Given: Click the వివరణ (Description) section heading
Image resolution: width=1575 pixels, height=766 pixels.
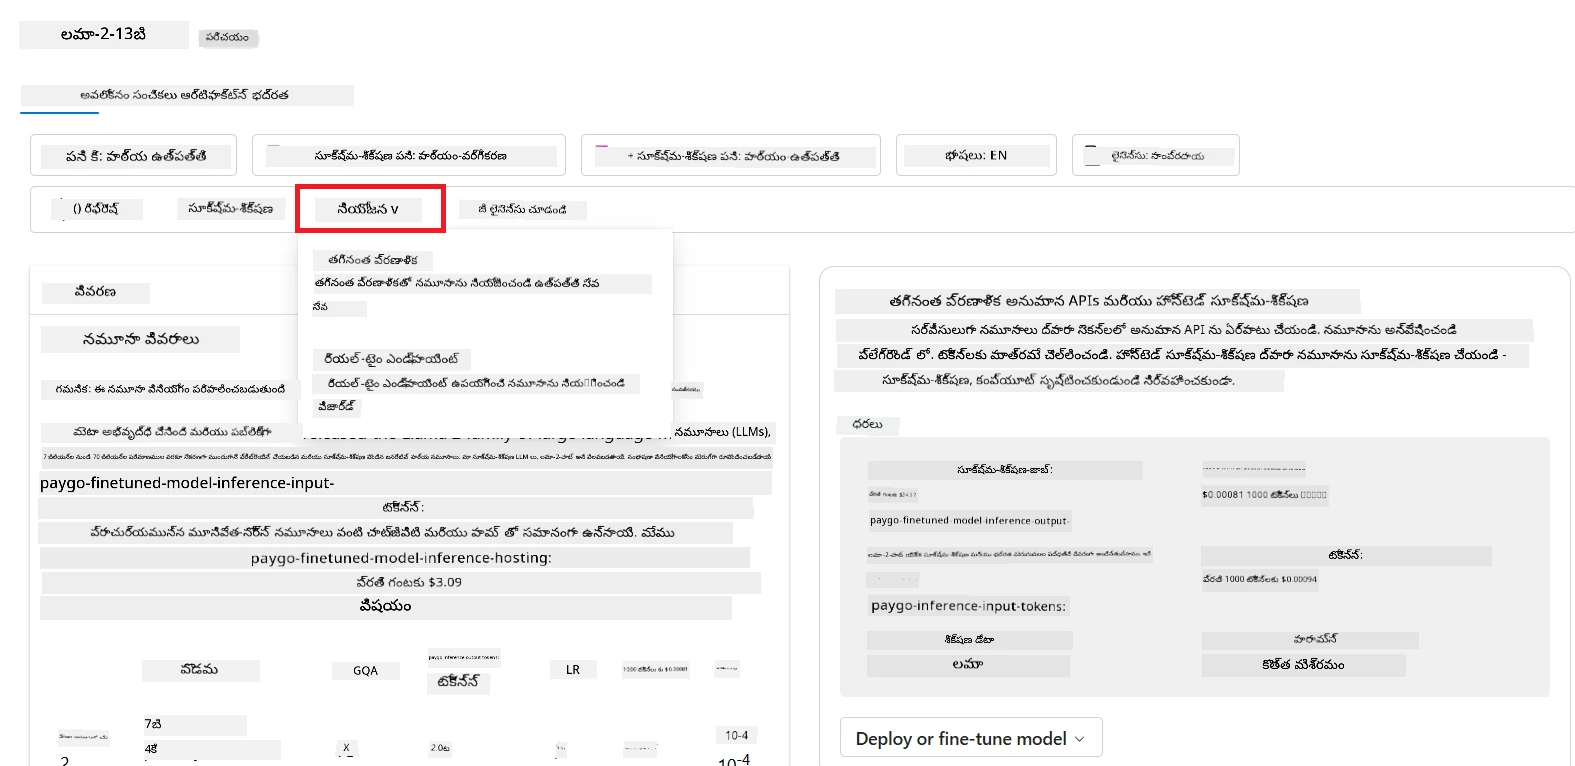Looking at the screenshot, I should pyautogui.click(x=95, y=292).
